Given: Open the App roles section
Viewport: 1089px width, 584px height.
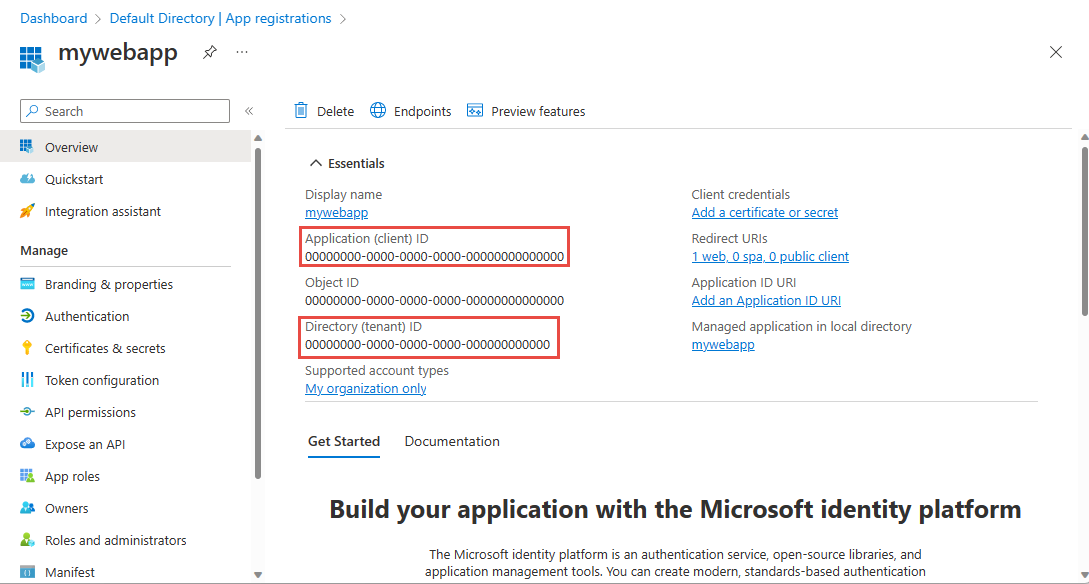Looking at the screenshot, I should pos(75,475).
